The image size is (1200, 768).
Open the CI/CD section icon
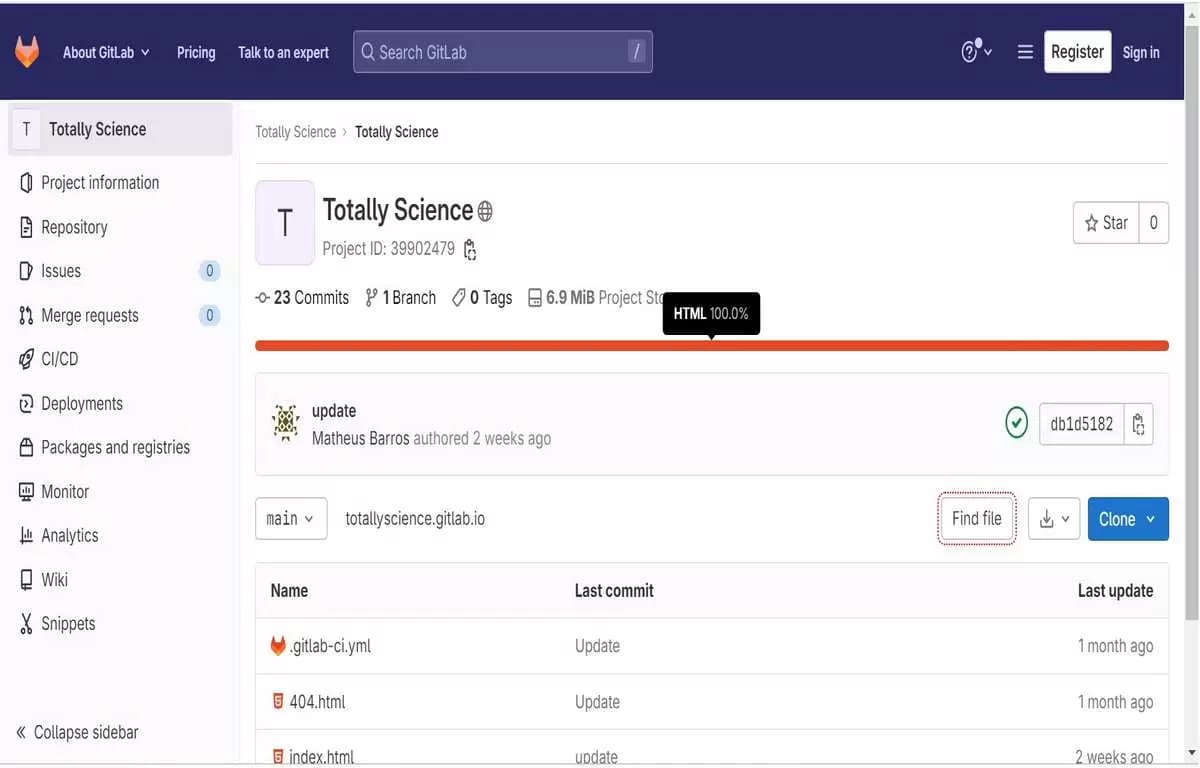pyautogui.click(x=24, y=358)
